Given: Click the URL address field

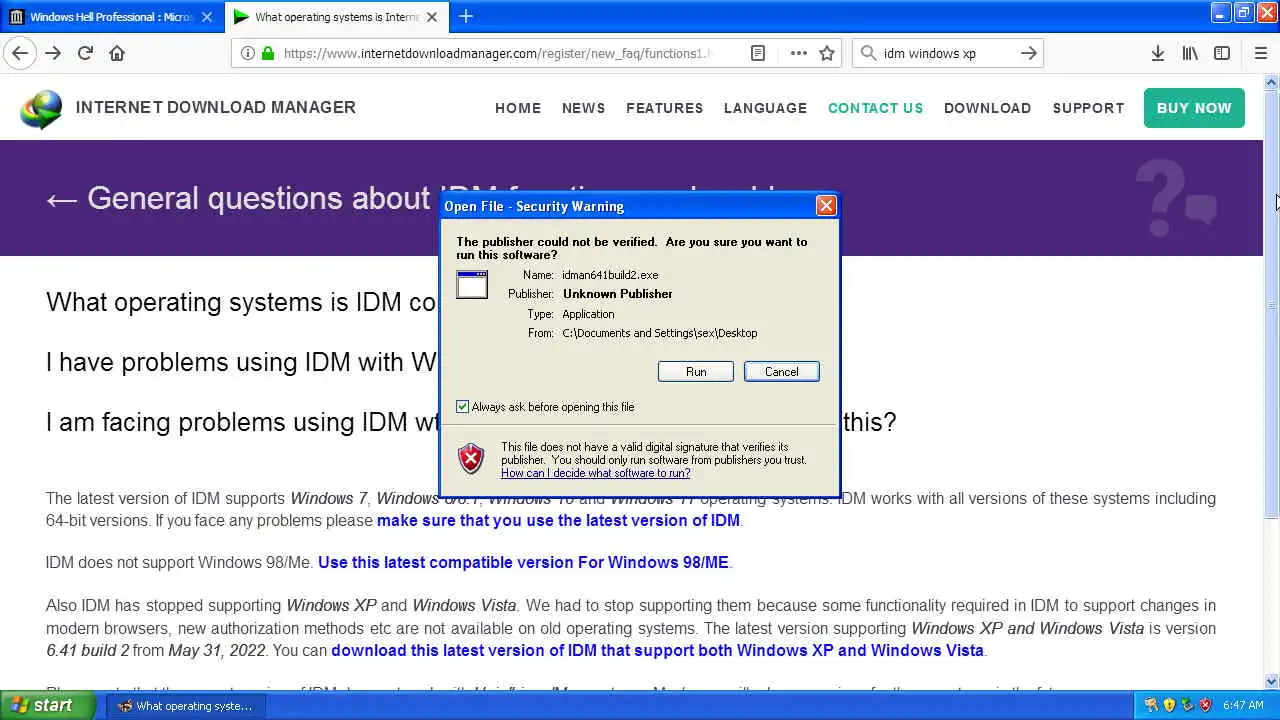Looking at the screenshot, I should click(x=495, y=53).
